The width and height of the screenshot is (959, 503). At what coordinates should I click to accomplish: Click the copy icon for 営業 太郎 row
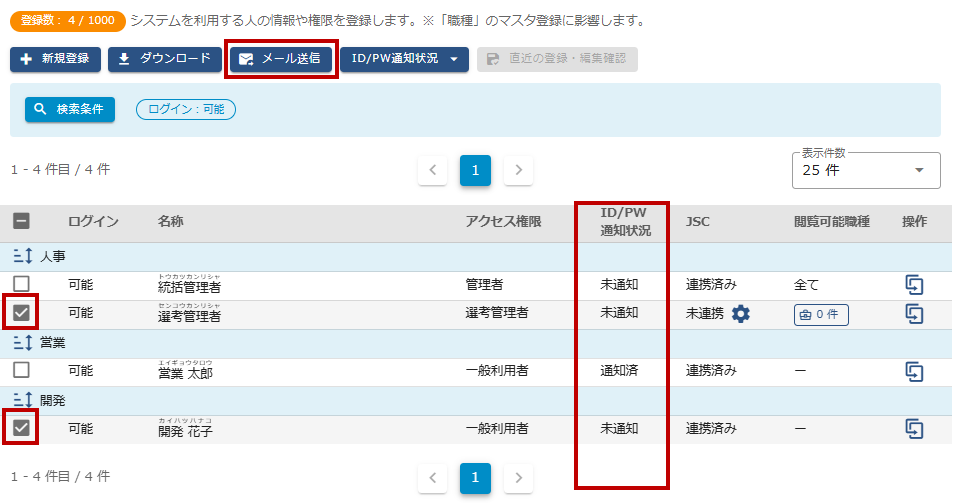tap(913, 371)
